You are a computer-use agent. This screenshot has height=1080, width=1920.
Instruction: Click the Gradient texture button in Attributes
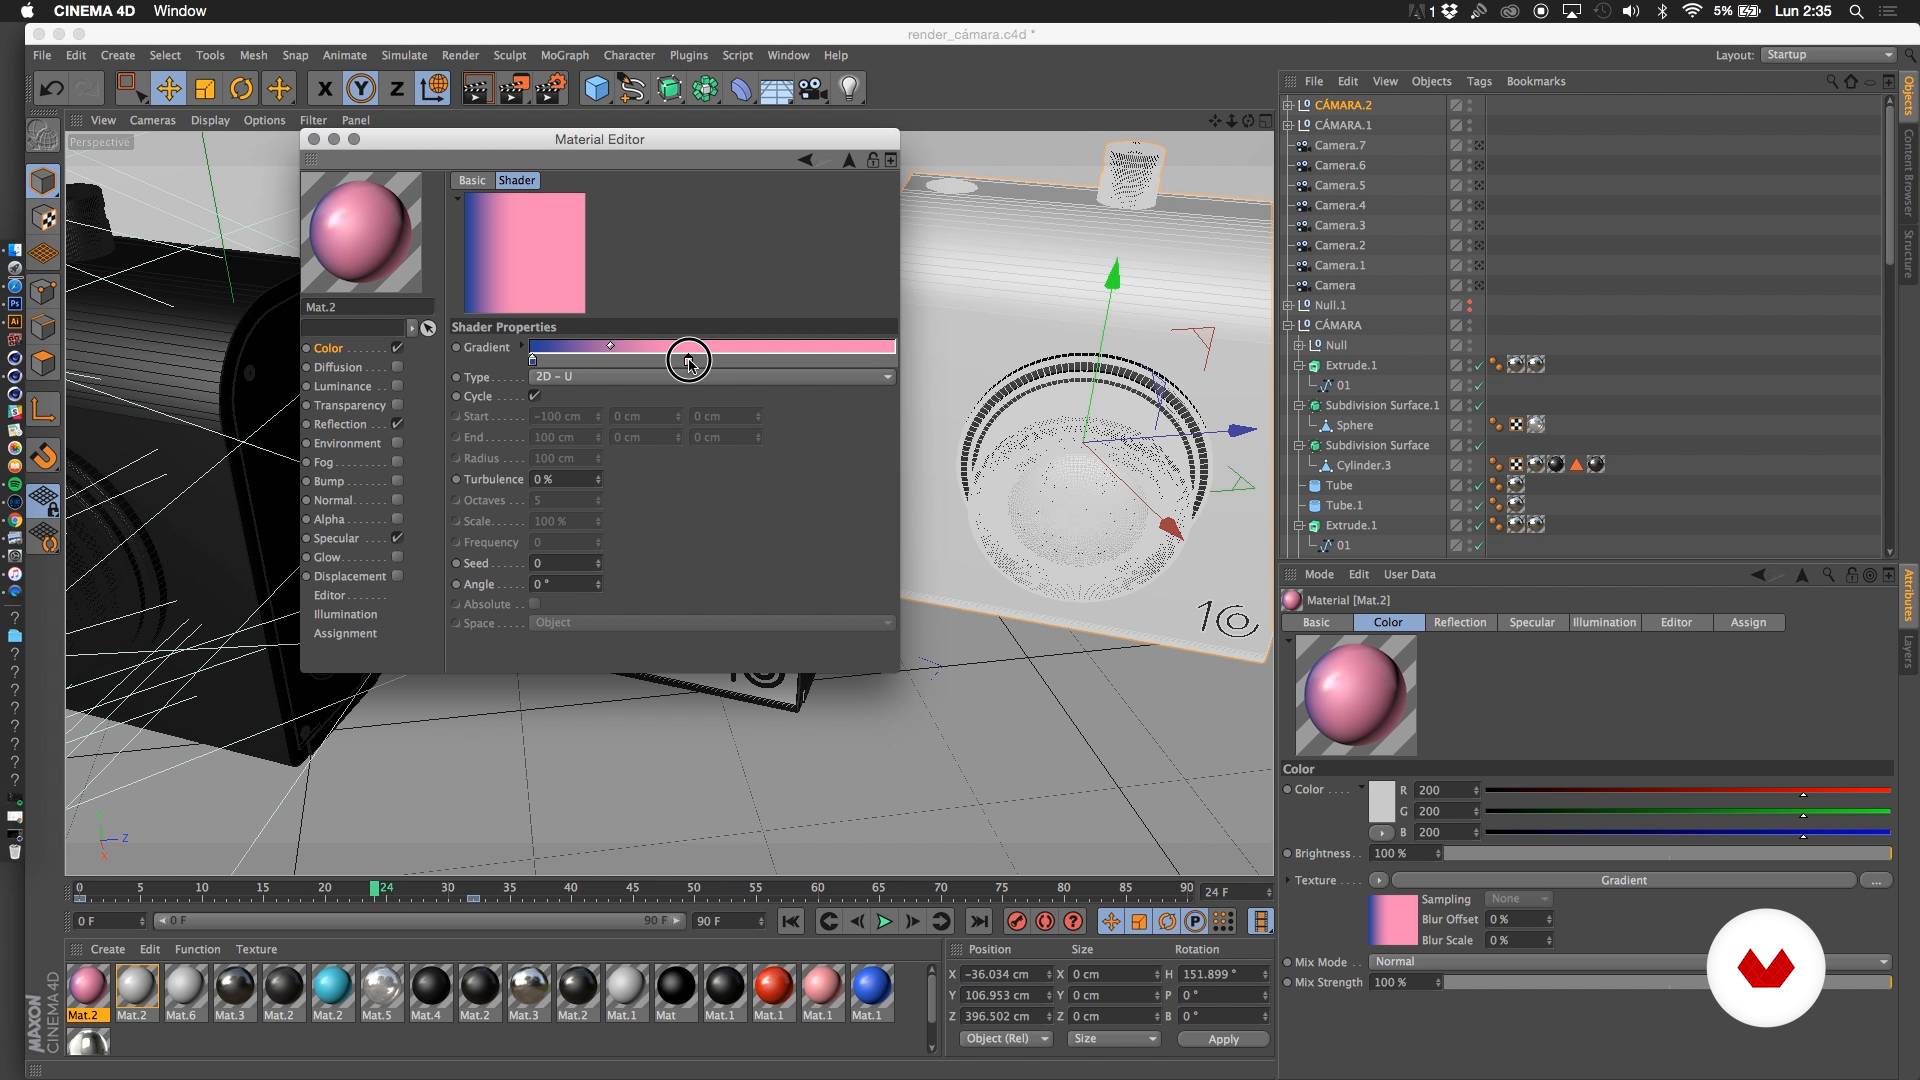coord(1623,880)
